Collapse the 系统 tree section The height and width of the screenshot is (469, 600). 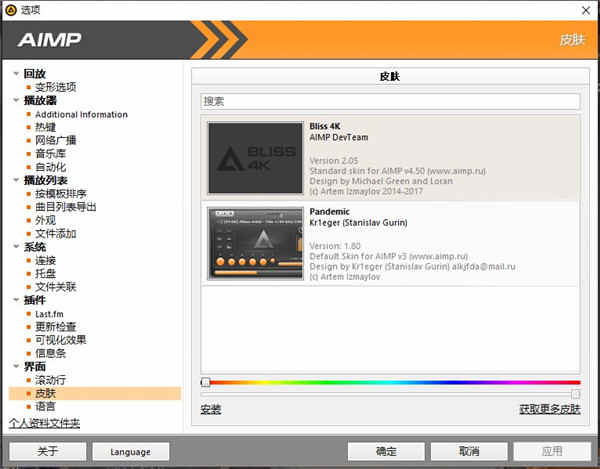[16, 247]
